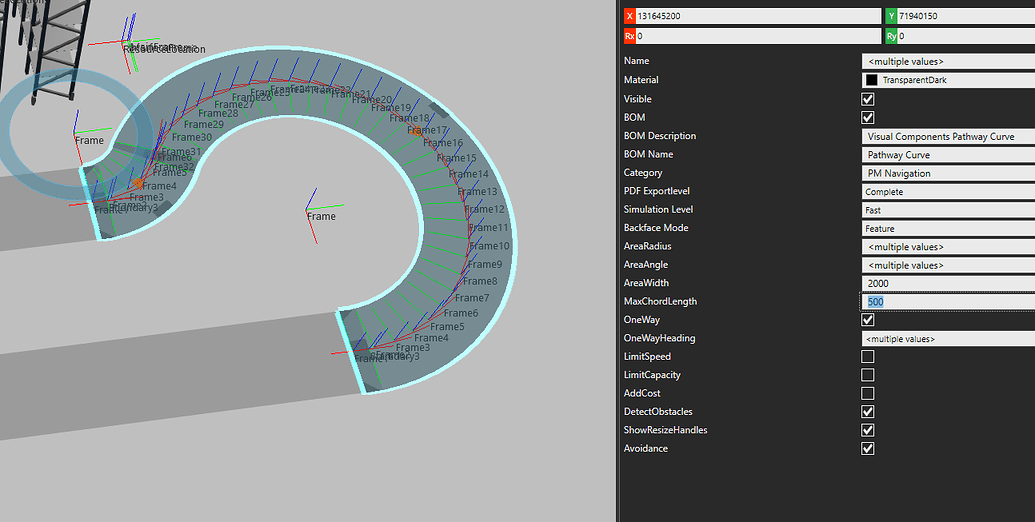Select Frame17 label on the curved pathway
The width and height of the screenshot is (1035, 522).
point(427,130)
